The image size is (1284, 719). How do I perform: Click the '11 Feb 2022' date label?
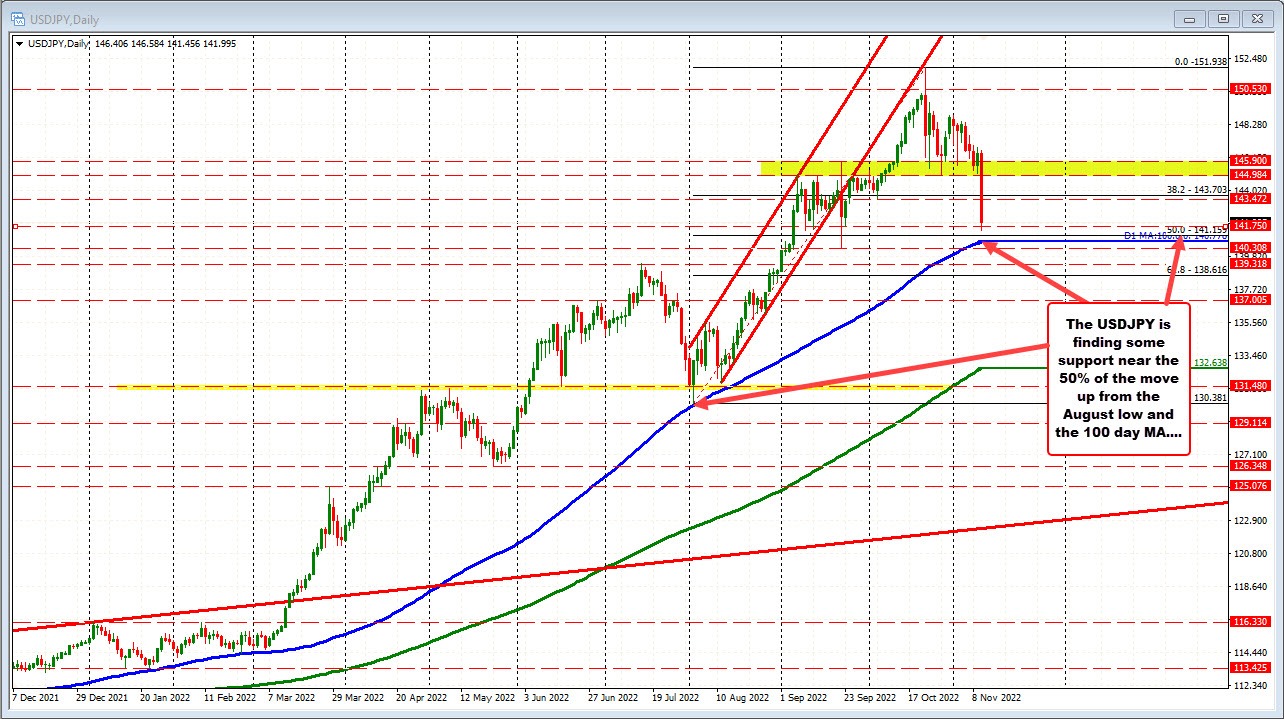tap(229, 697)
